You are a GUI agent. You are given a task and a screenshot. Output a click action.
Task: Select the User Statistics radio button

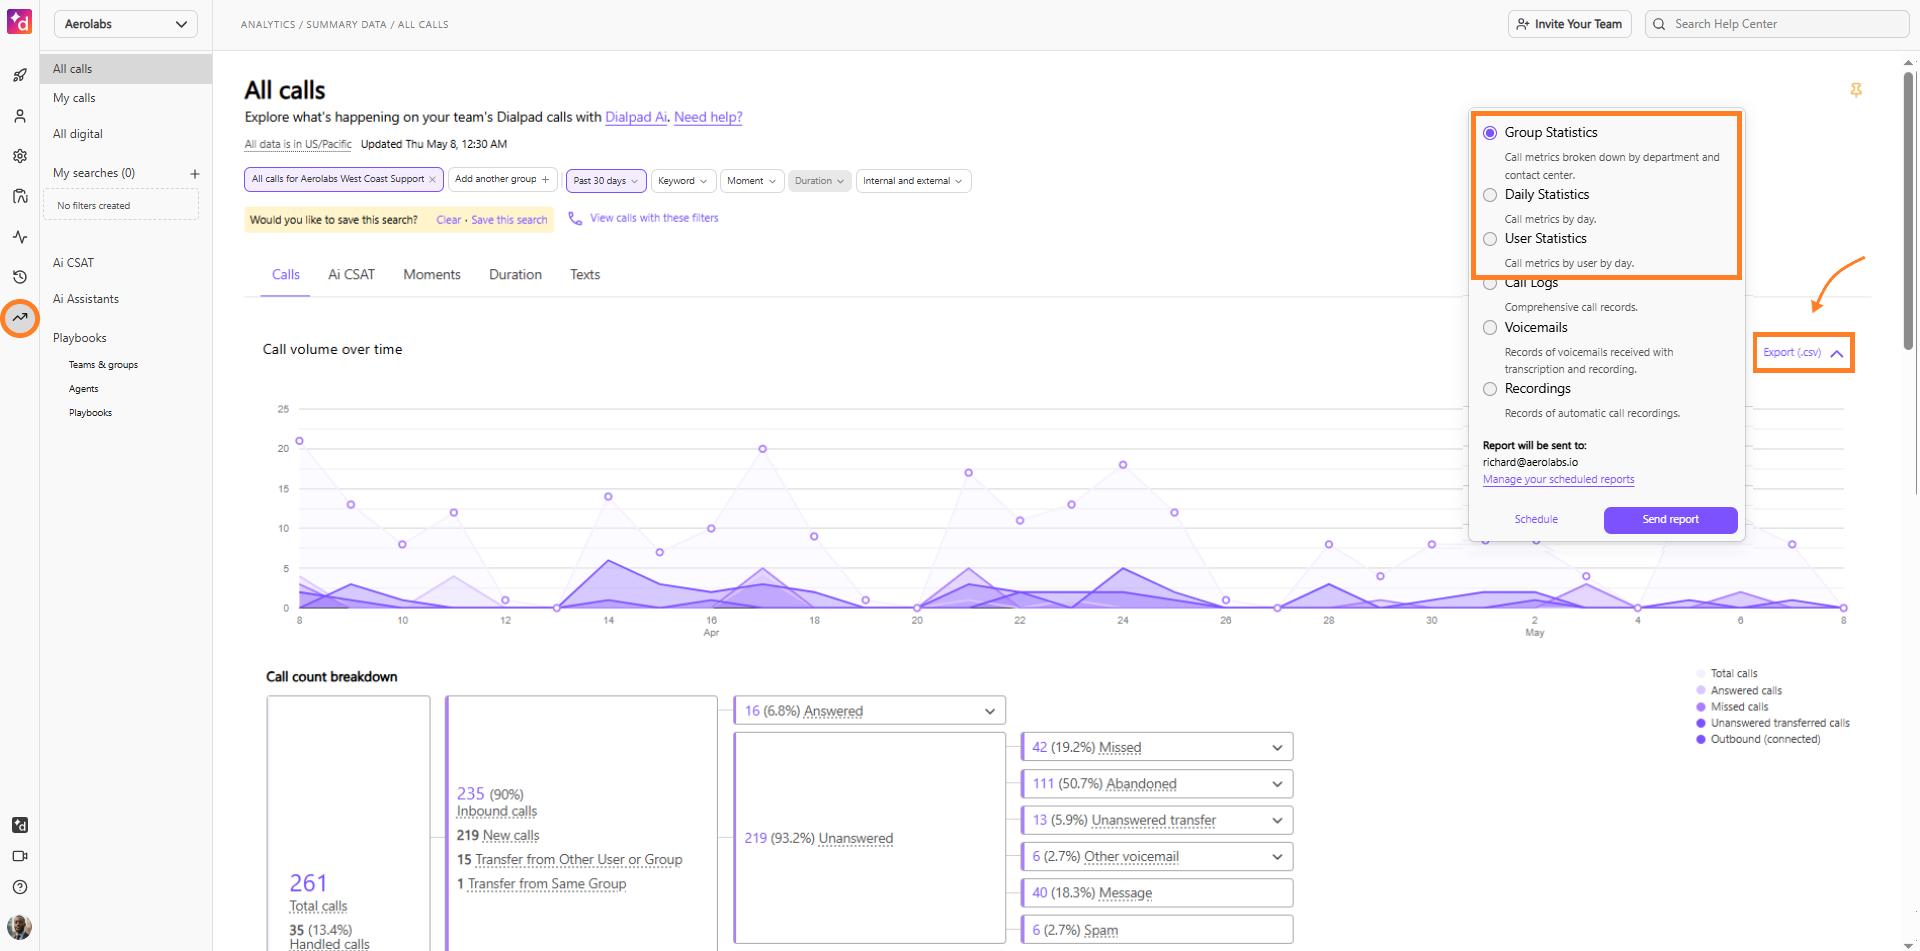click(1490, 239)
